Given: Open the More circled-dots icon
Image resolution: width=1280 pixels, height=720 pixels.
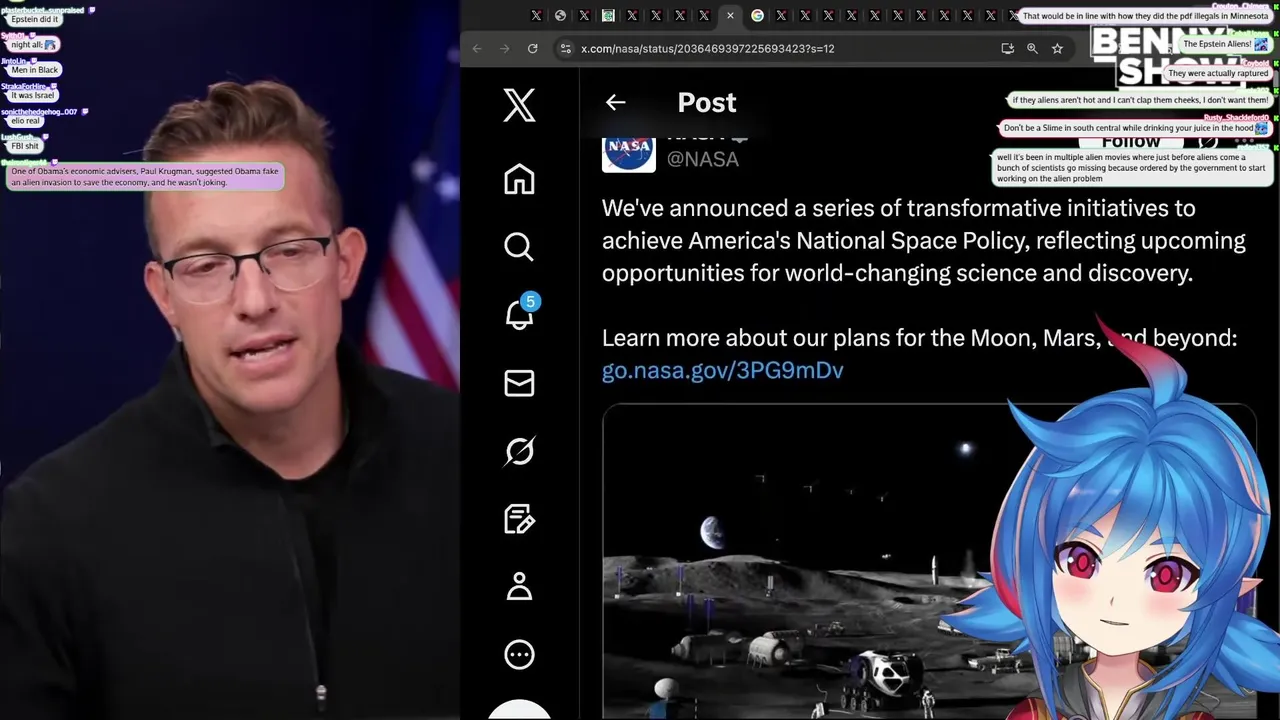Looking at the screenshot, I should 519,655.
